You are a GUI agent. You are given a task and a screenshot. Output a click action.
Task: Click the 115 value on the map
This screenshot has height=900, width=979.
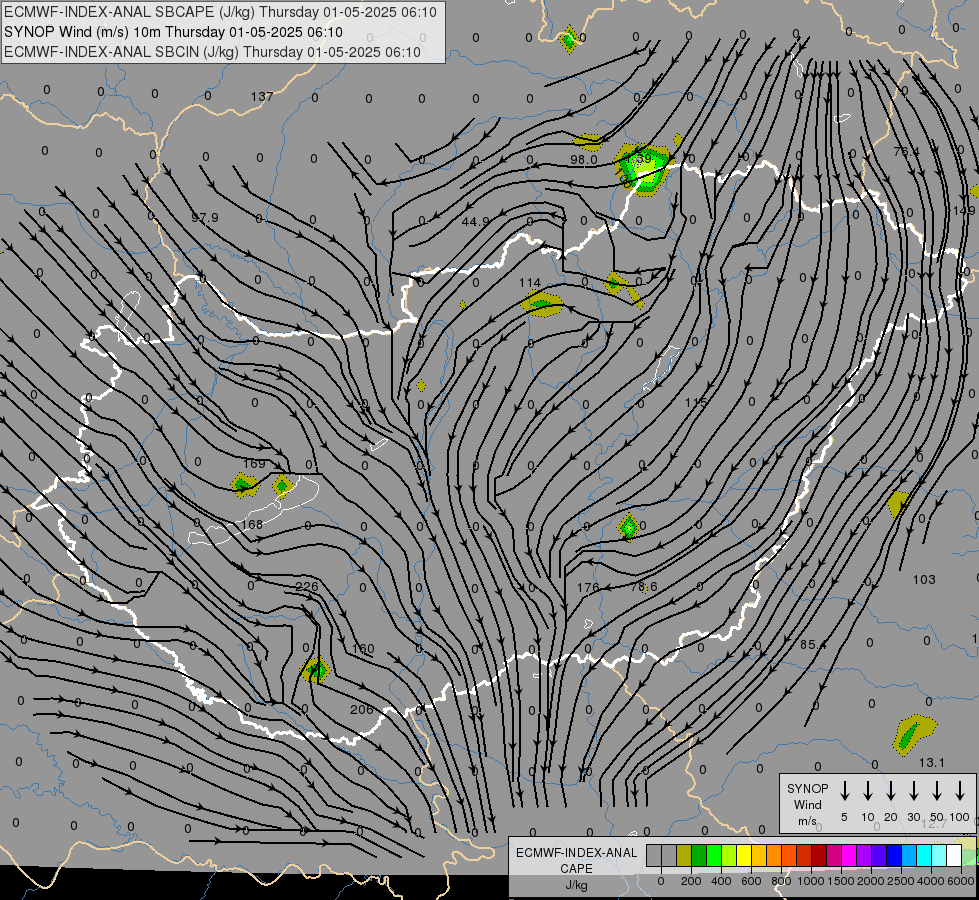(x=696, y=402)
